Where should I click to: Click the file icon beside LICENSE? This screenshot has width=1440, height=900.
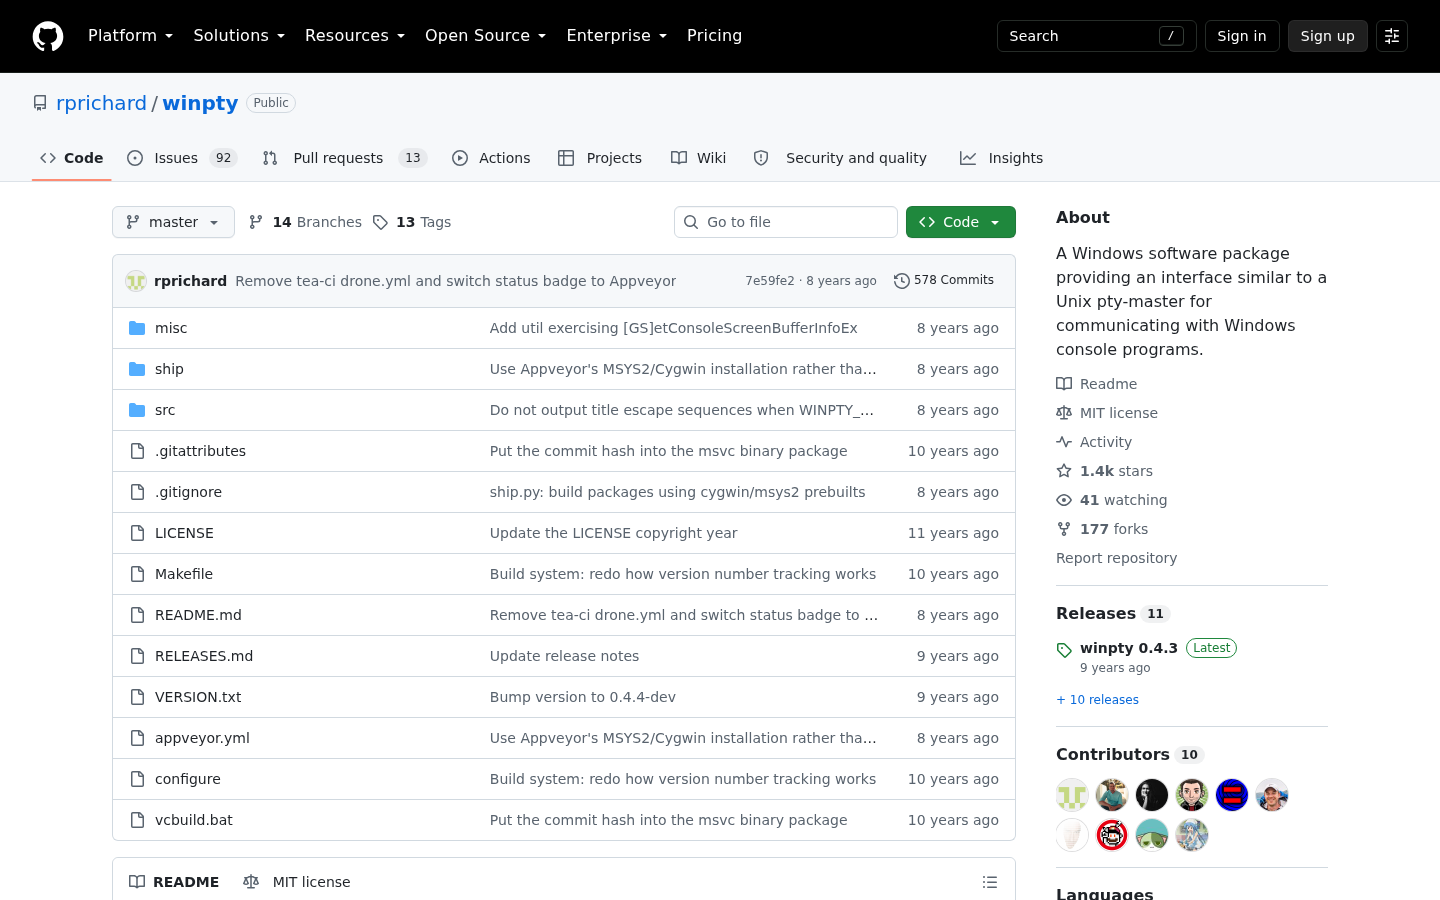tap(137, 533)
